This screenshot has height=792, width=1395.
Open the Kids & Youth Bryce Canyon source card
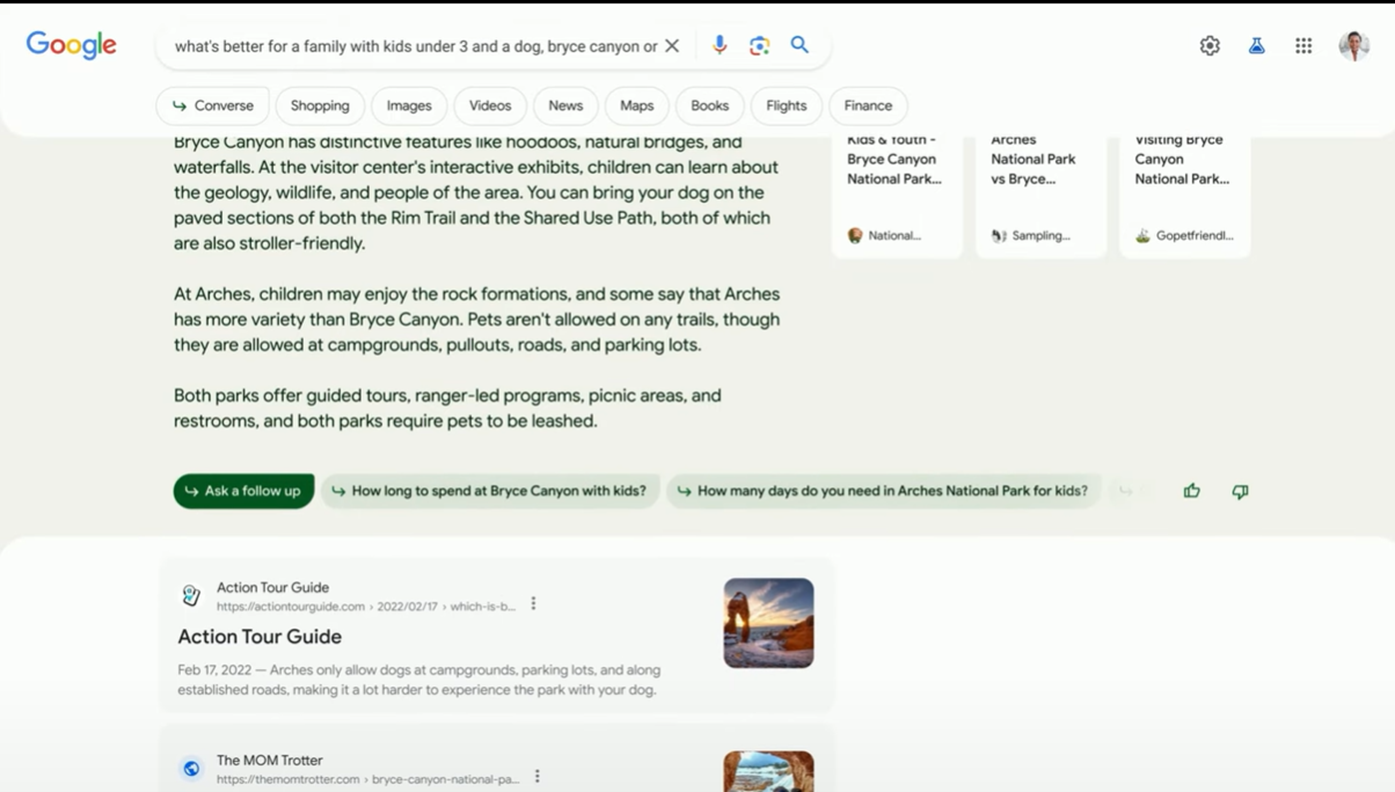click(x=897, y=195)
